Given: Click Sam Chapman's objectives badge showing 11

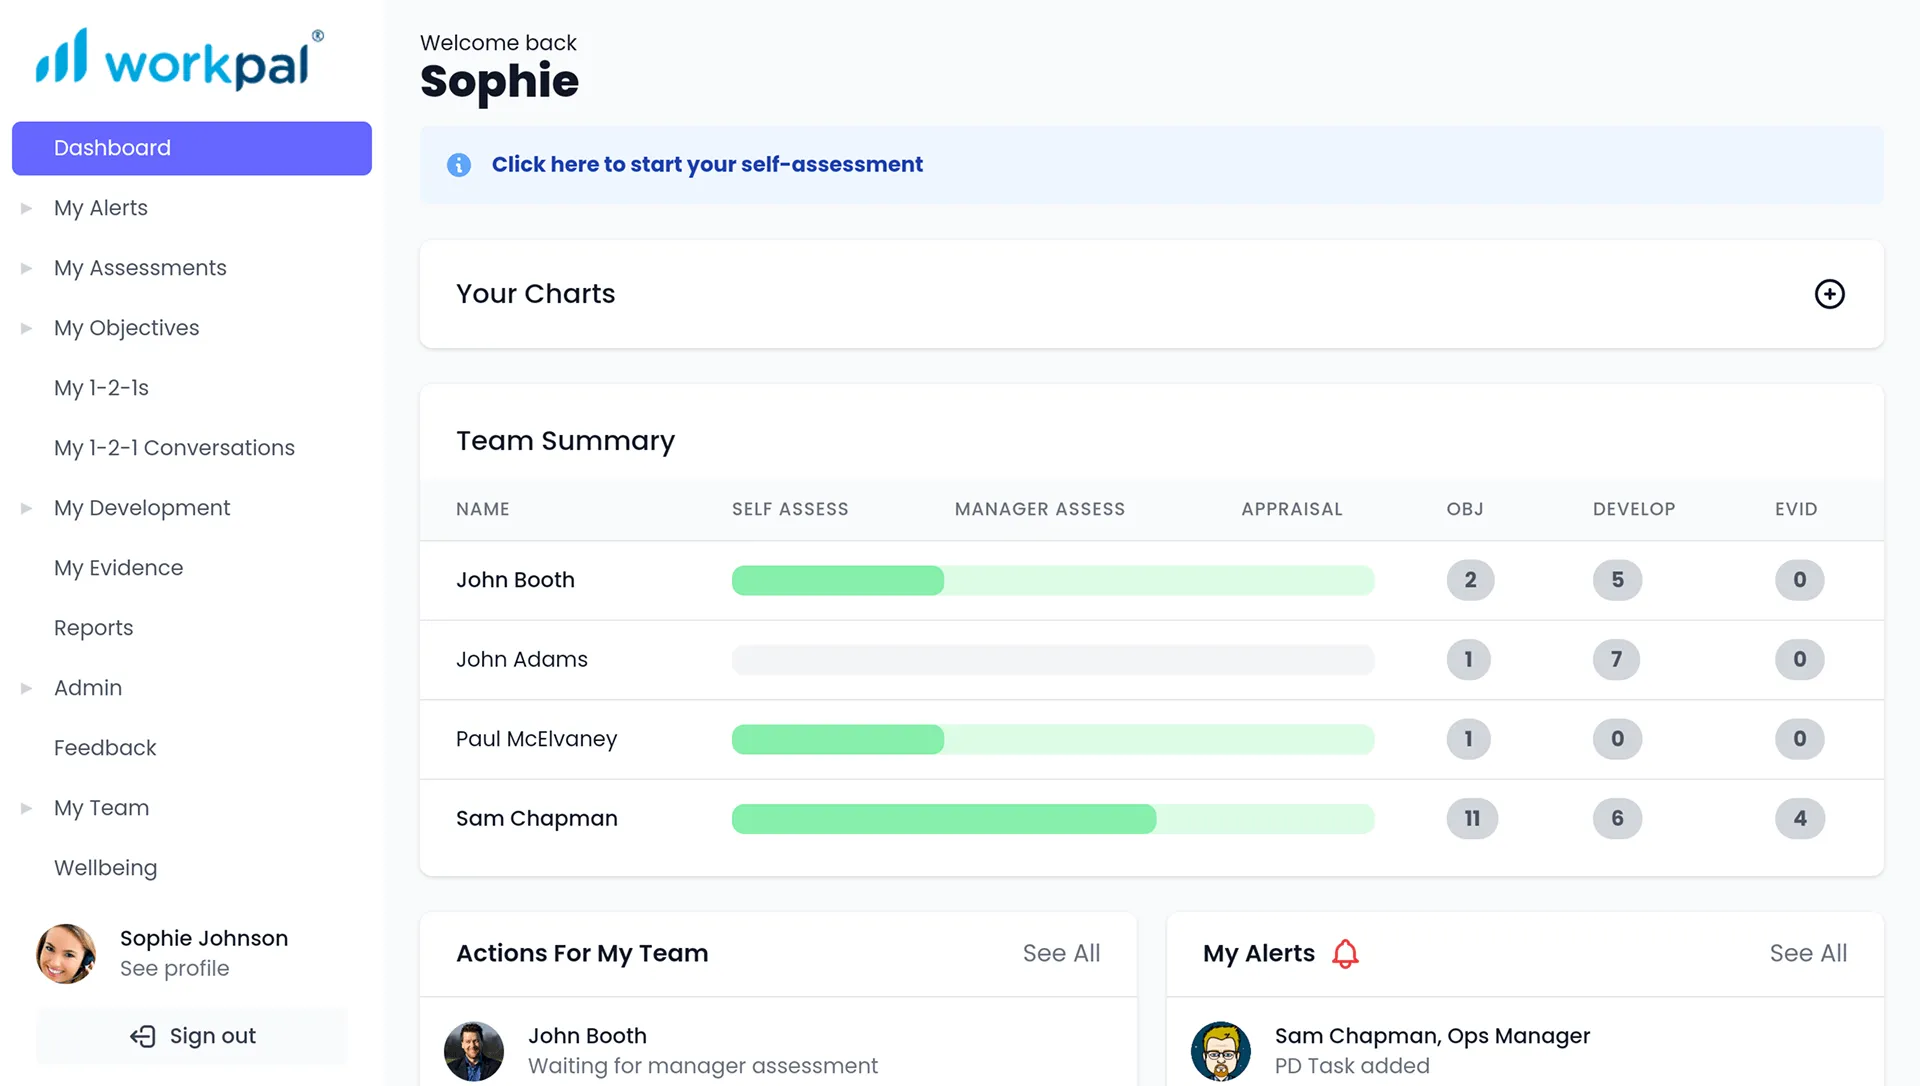Looking at the screenshot, I should pyautogui.click(x=1471, y=819).
